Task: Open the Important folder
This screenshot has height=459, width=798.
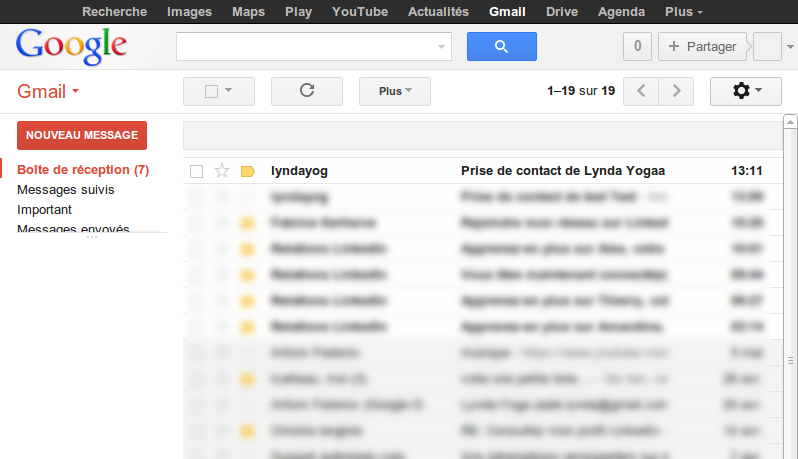Action: pos(44,210)
